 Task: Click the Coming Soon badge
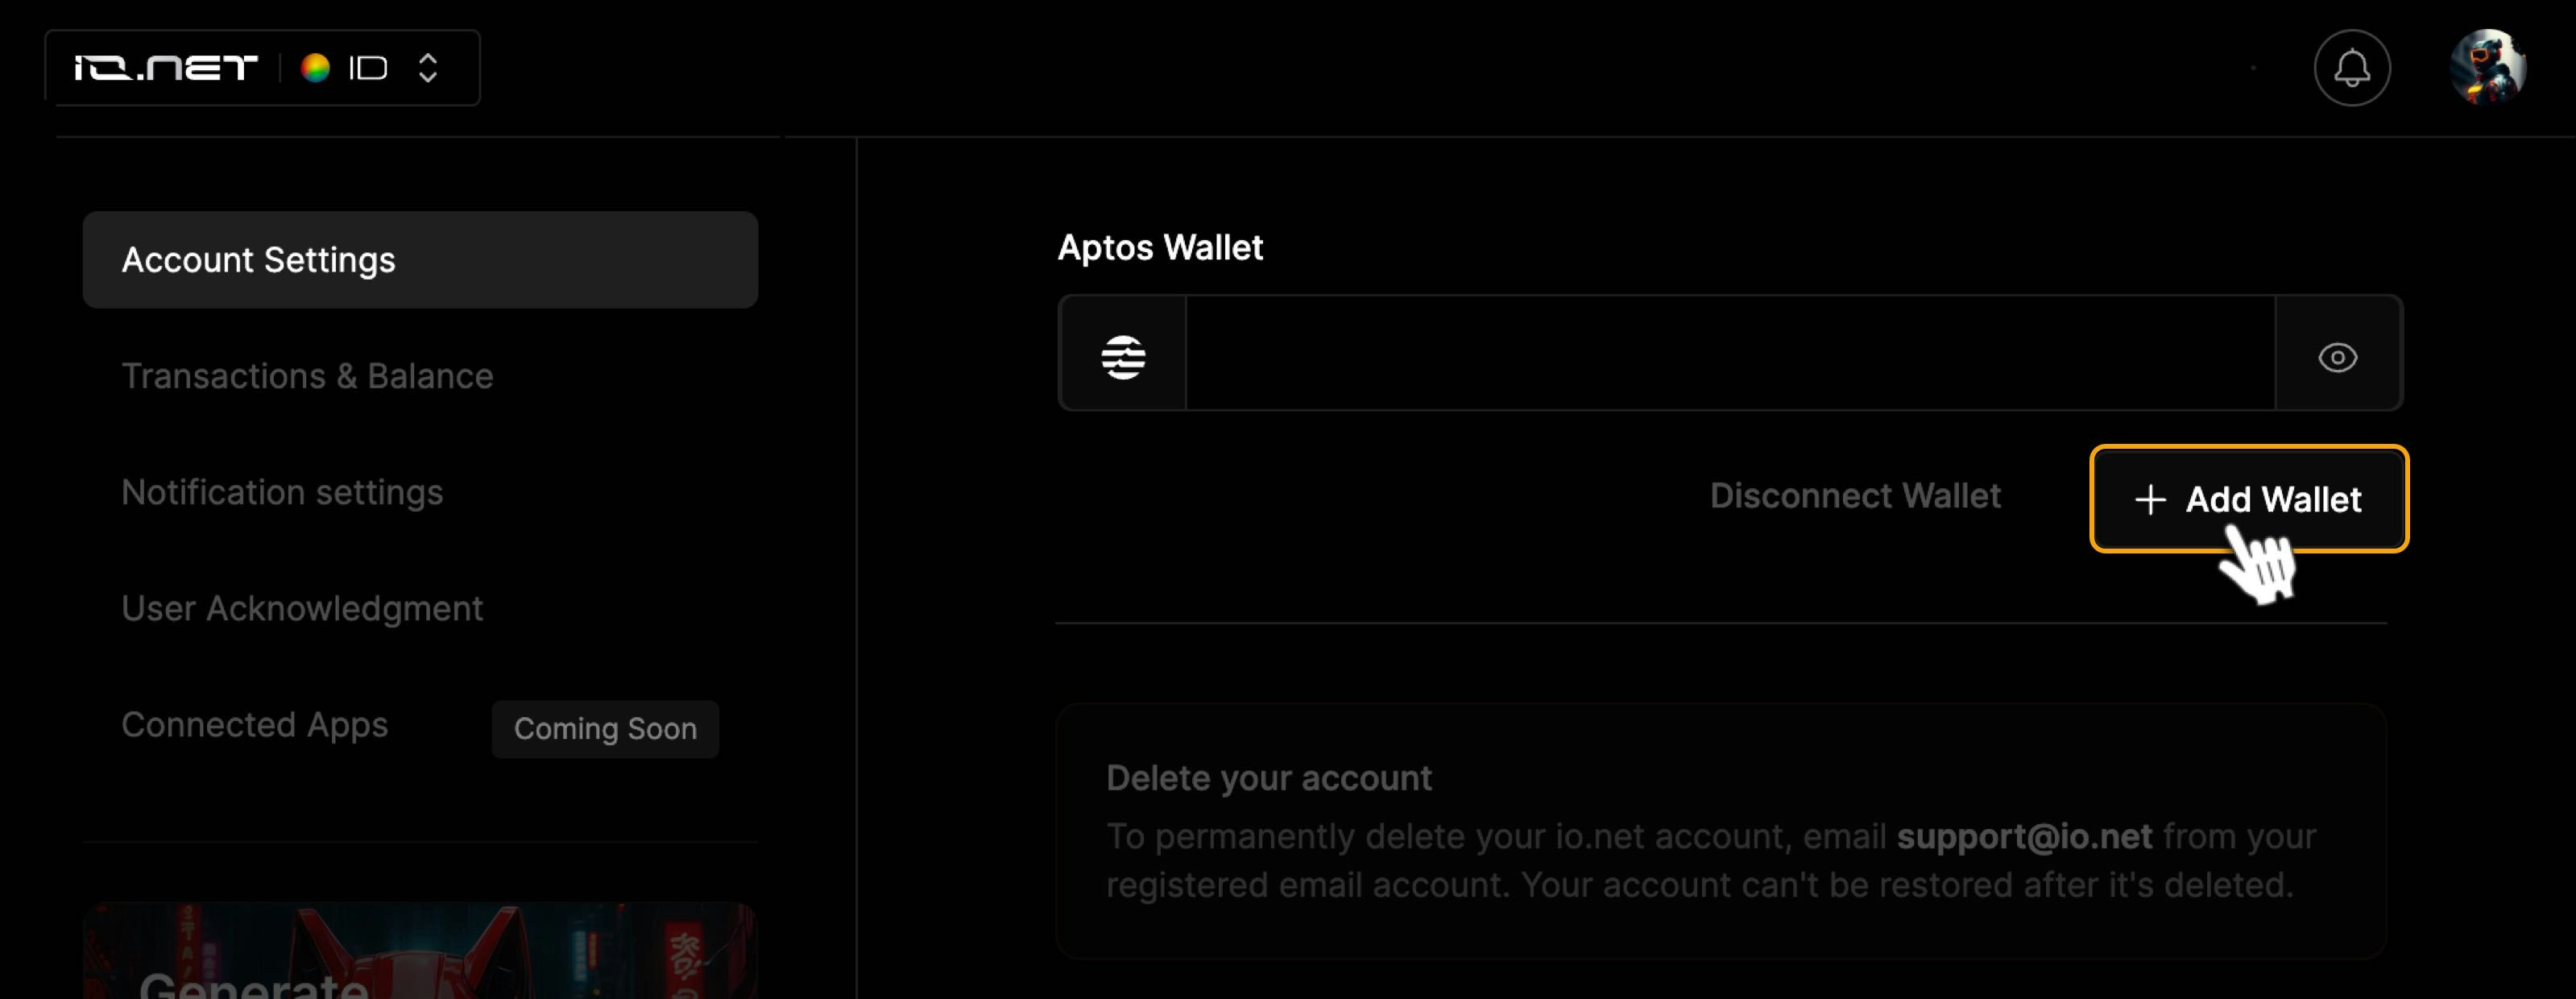point(605,729)
